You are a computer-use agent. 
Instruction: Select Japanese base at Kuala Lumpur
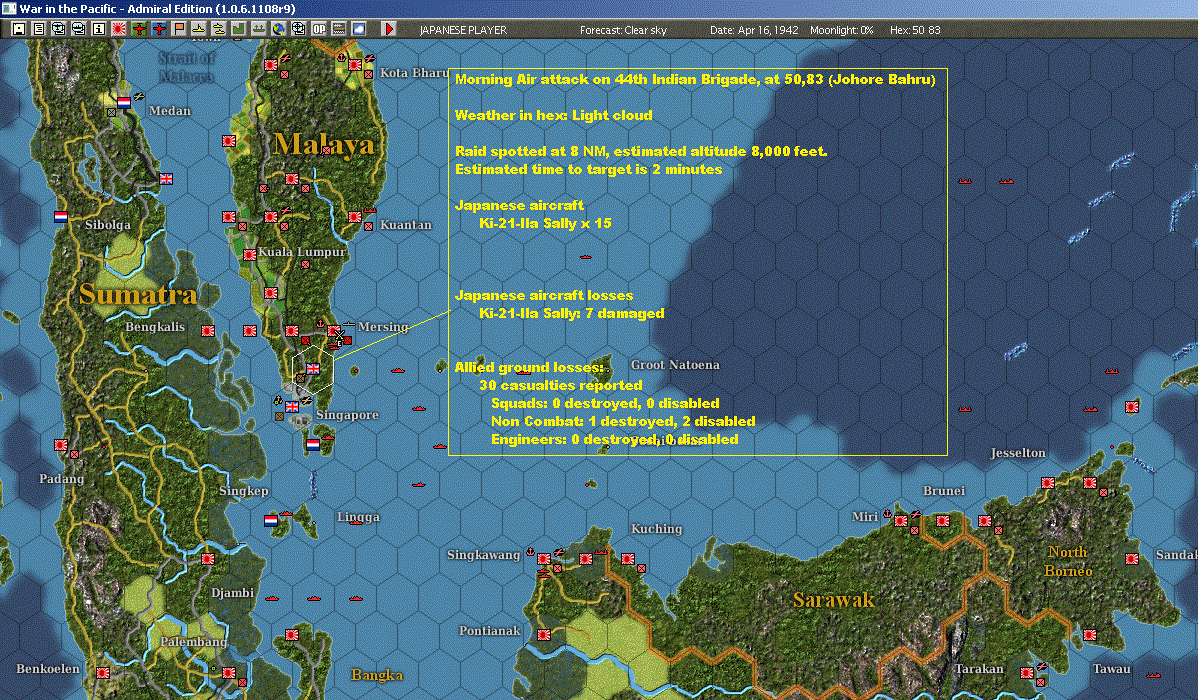pyautogui.click(x=250, y=254)
